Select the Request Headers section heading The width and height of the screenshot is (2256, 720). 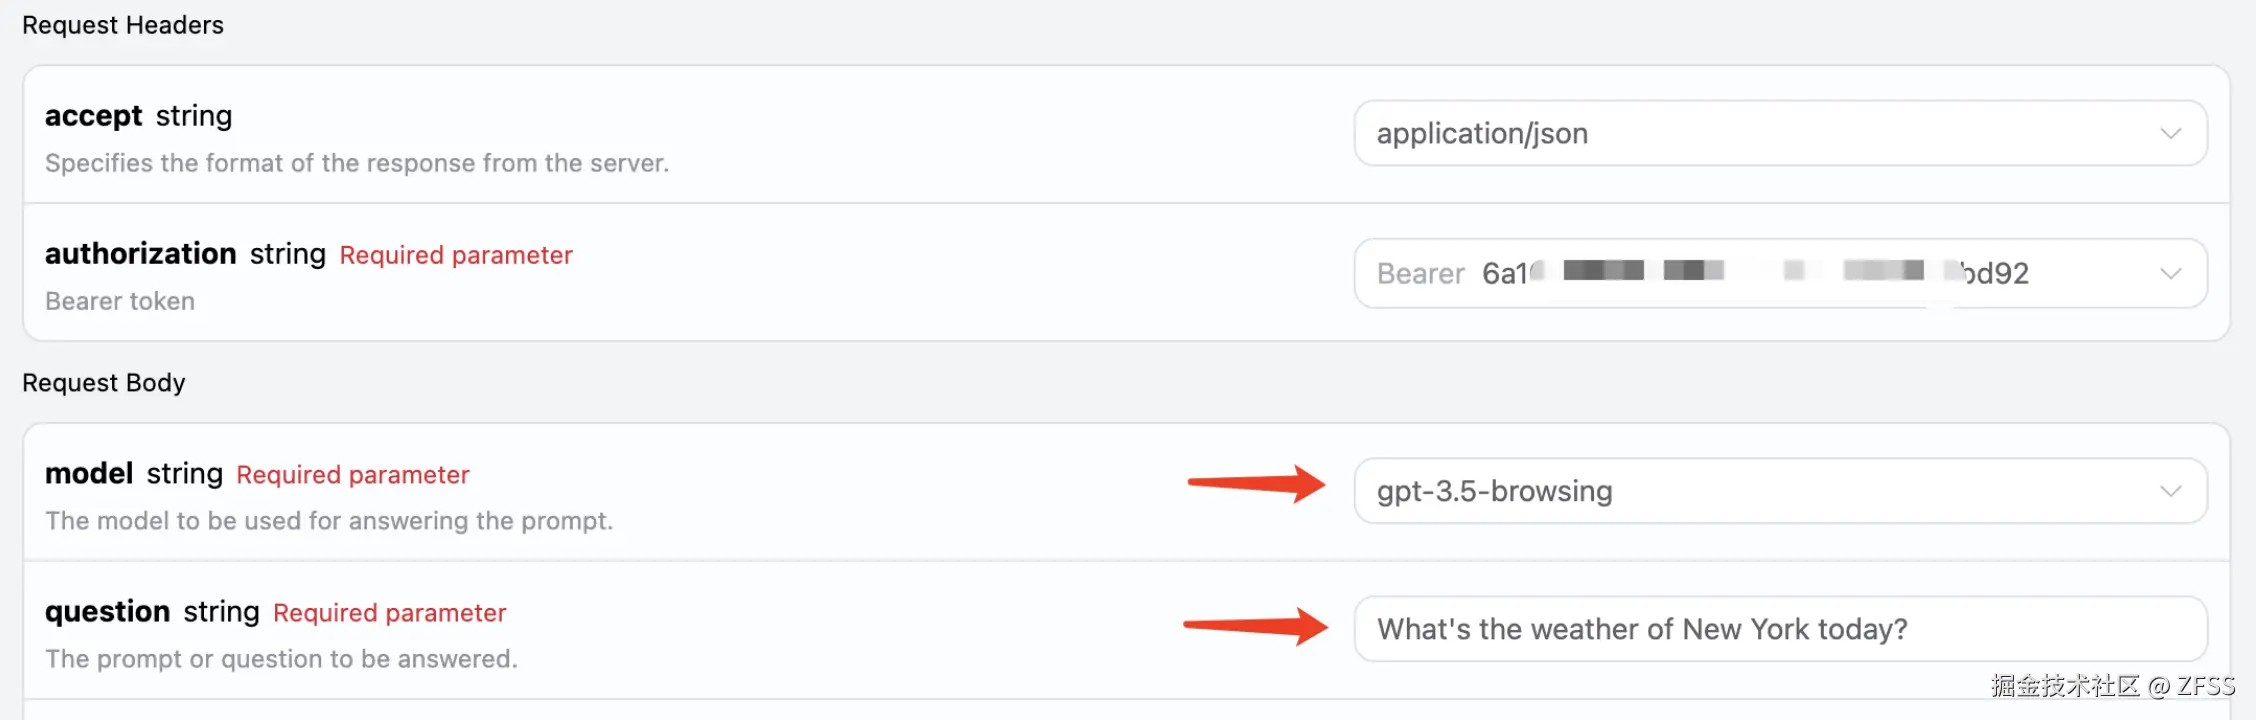pos(123,25)
